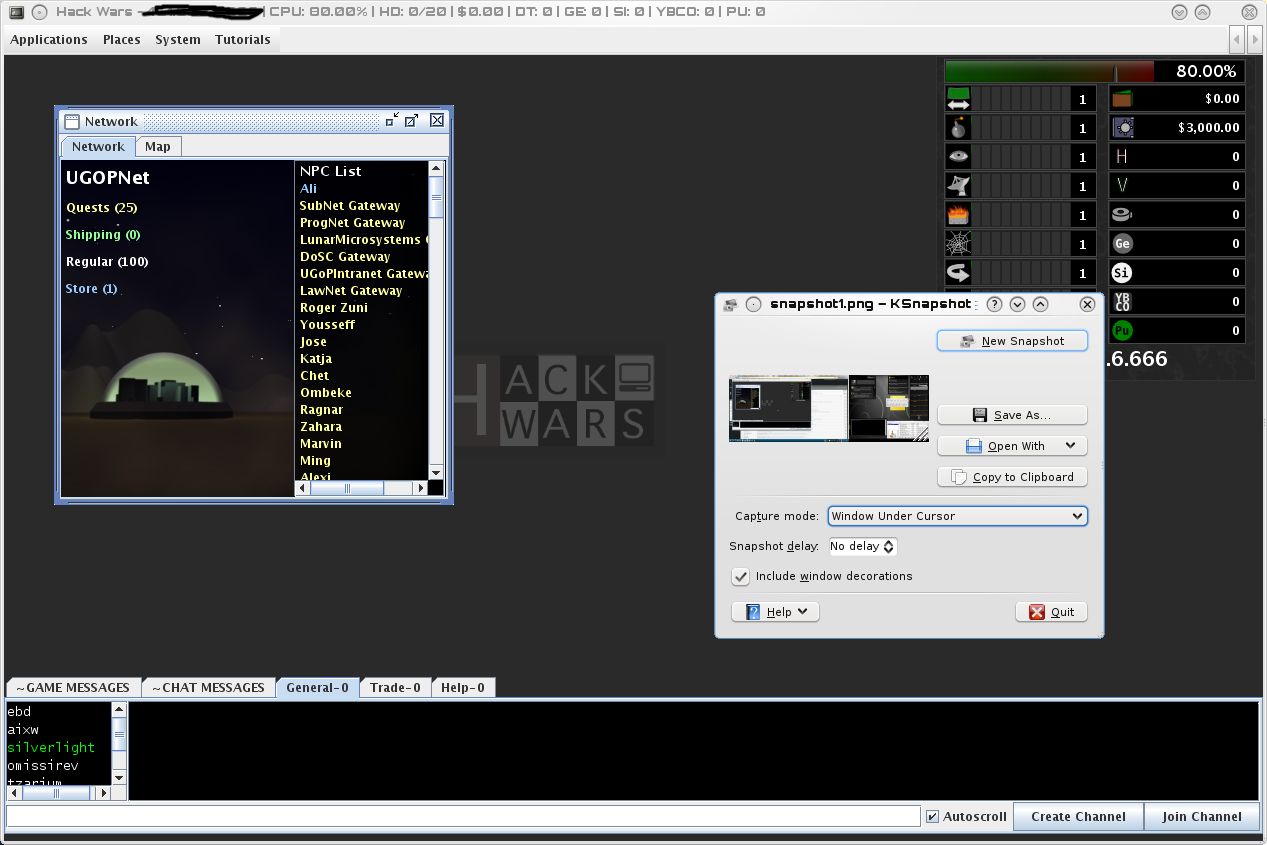
Task: Click the H resource icon
Action: click(x=1122, y=157)
